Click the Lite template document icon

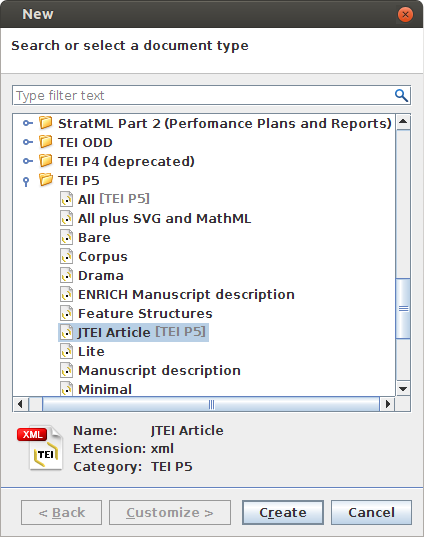click(66, 351)
